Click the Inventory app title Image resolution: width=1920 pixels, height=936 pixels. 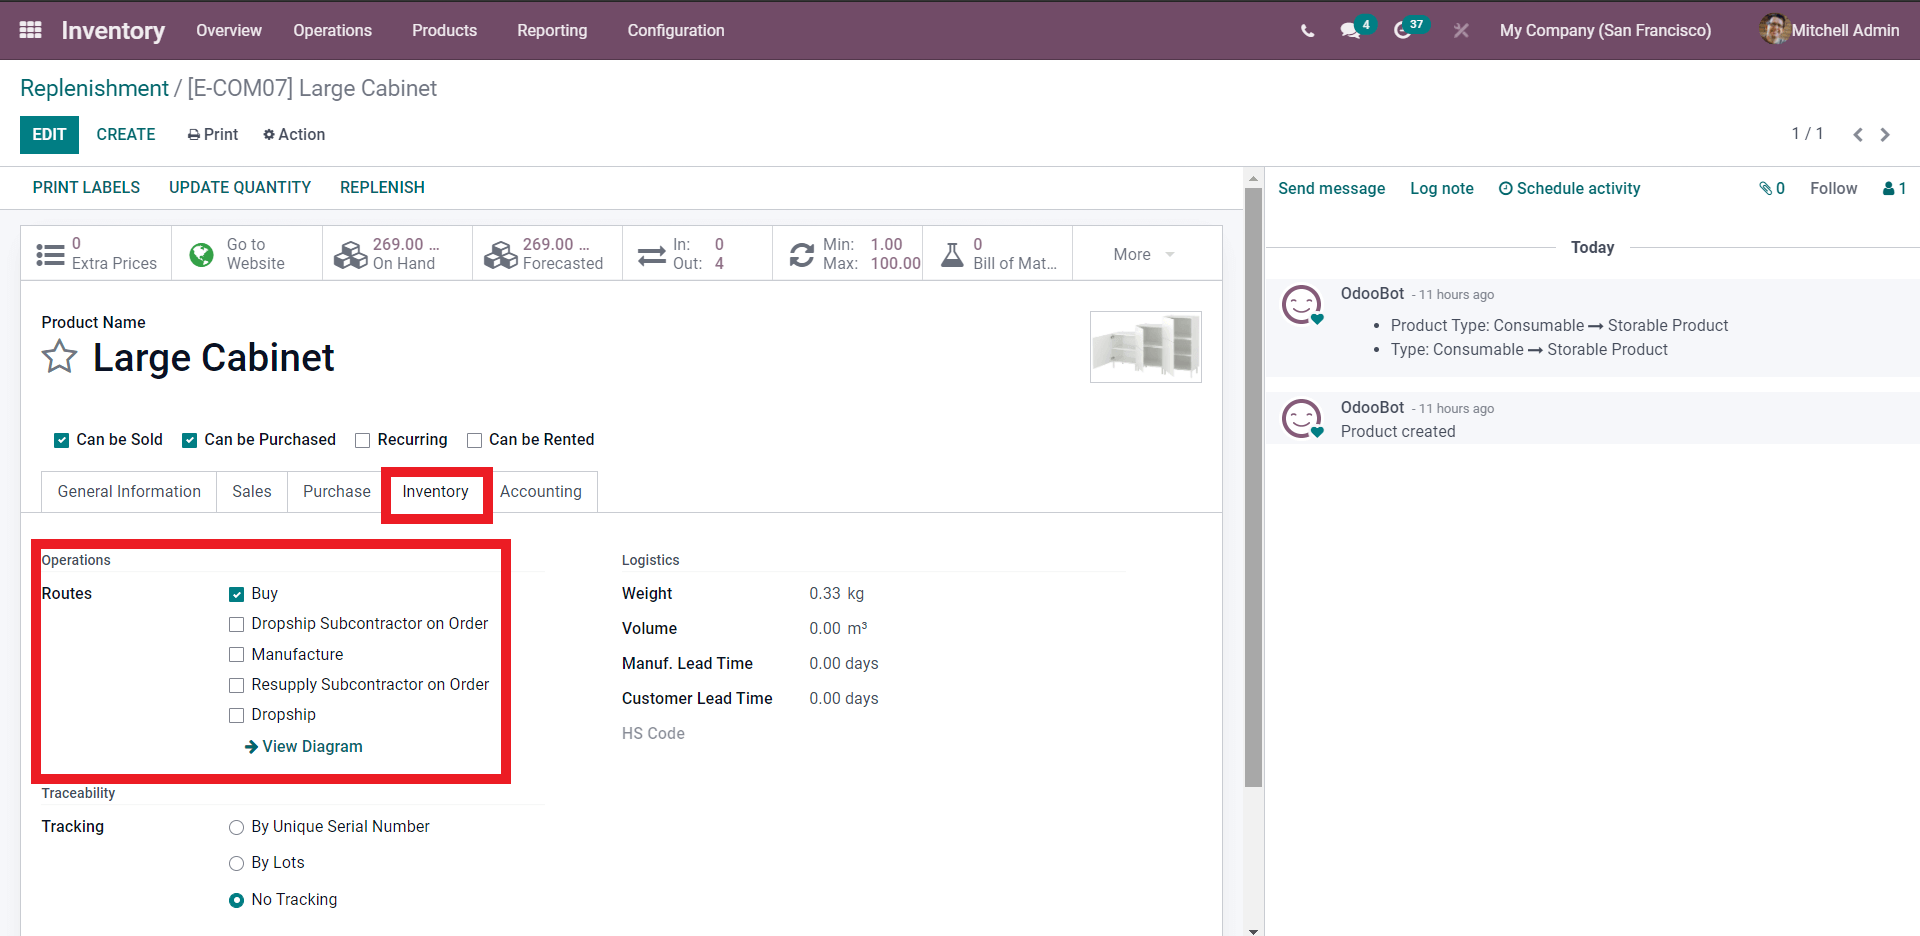pyautogui.click(x=113, y=30)
